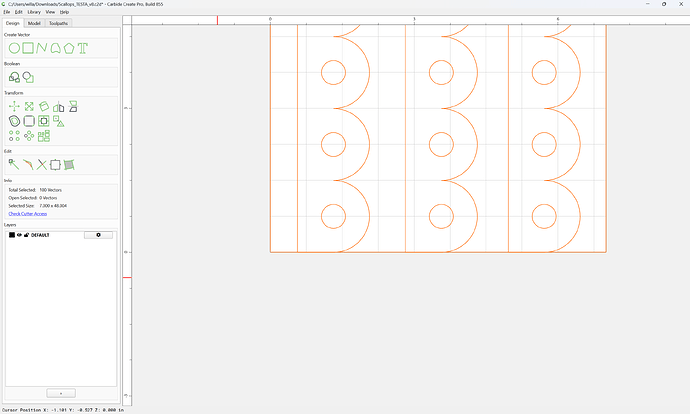This screenshot has height=414, width=690.
Task: Toggle visibility eye of DEFAULT layer
Action: coord(19,235)
